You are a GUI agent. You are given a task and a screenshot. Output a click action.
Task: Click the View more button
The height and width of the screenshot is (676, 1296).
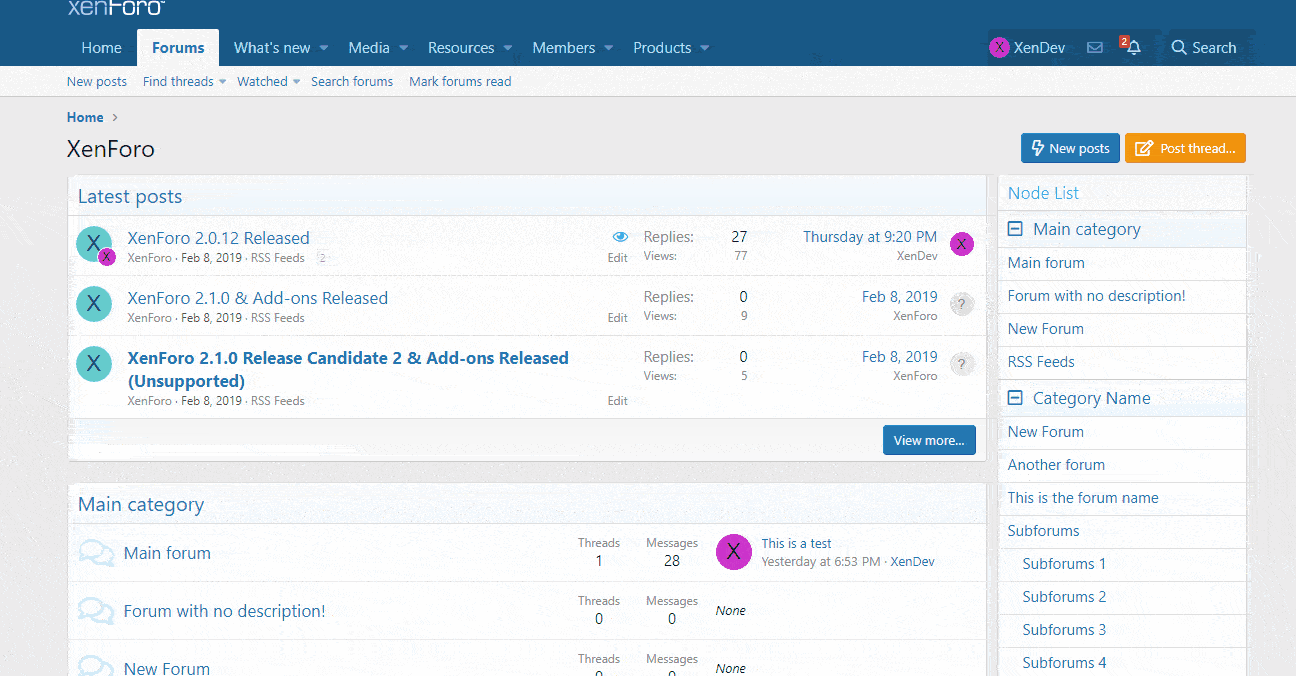tap(928, 440)
